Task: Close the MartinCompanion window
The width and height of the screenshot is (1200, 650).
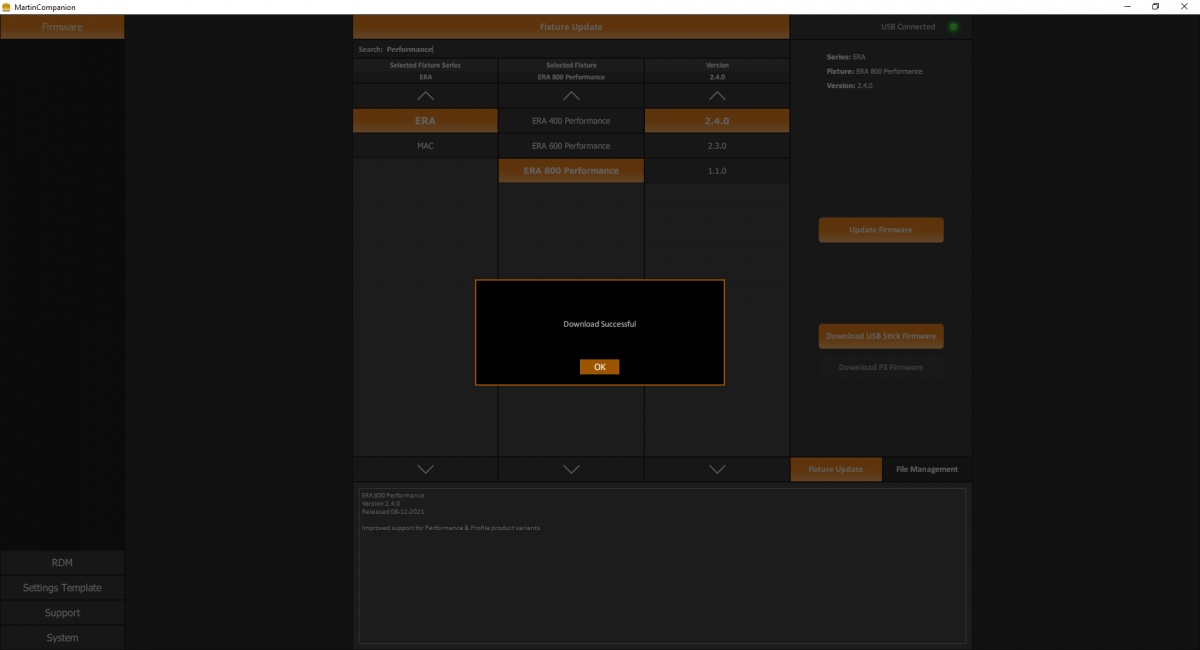Action: (1186, 7)
